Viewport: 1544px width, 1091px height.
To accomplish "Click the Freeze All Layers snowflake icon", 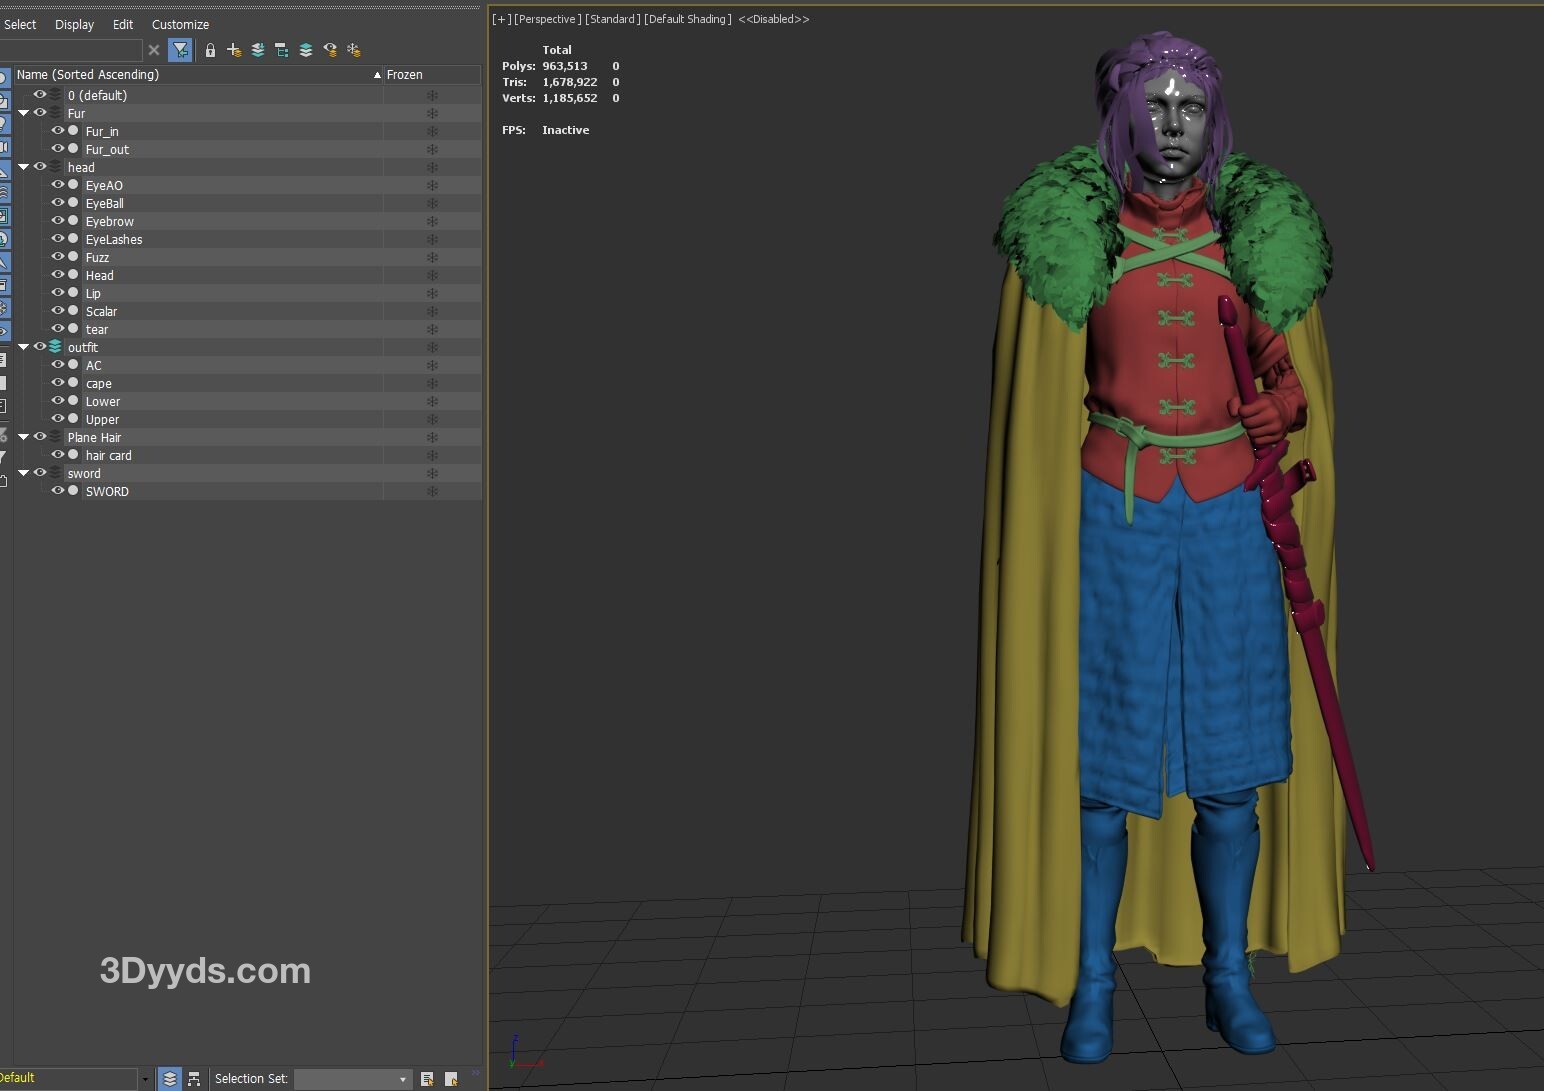I will point(354,50).
